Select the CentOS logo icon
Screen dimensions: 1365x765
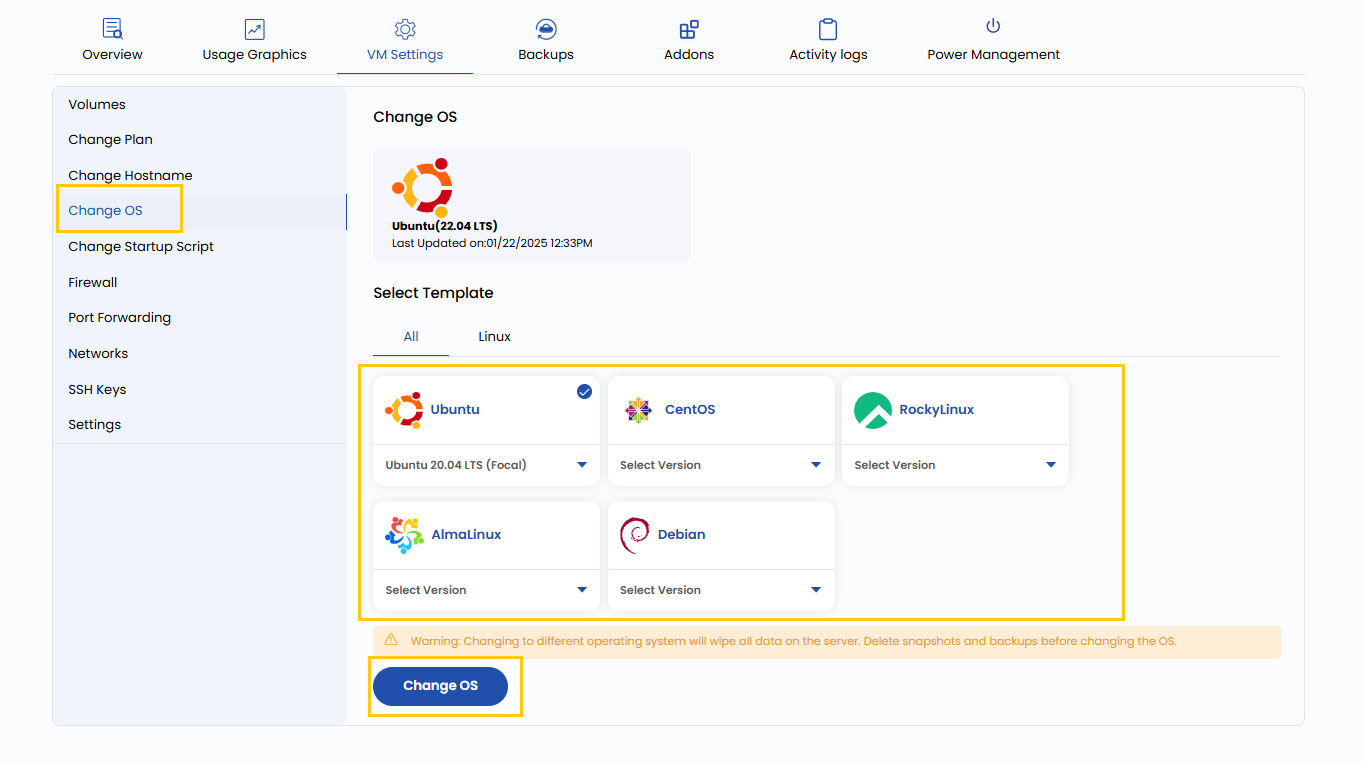(638, 410)
